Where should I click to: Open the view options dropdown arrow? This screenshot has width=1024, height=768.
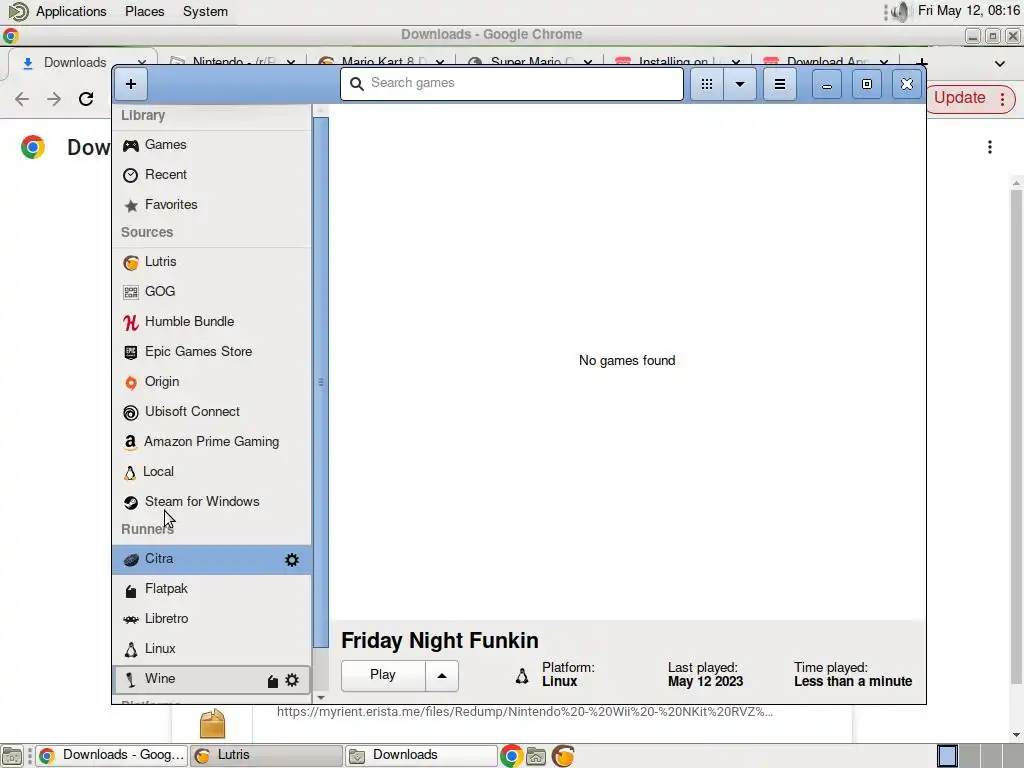click(x=739, y=84)
